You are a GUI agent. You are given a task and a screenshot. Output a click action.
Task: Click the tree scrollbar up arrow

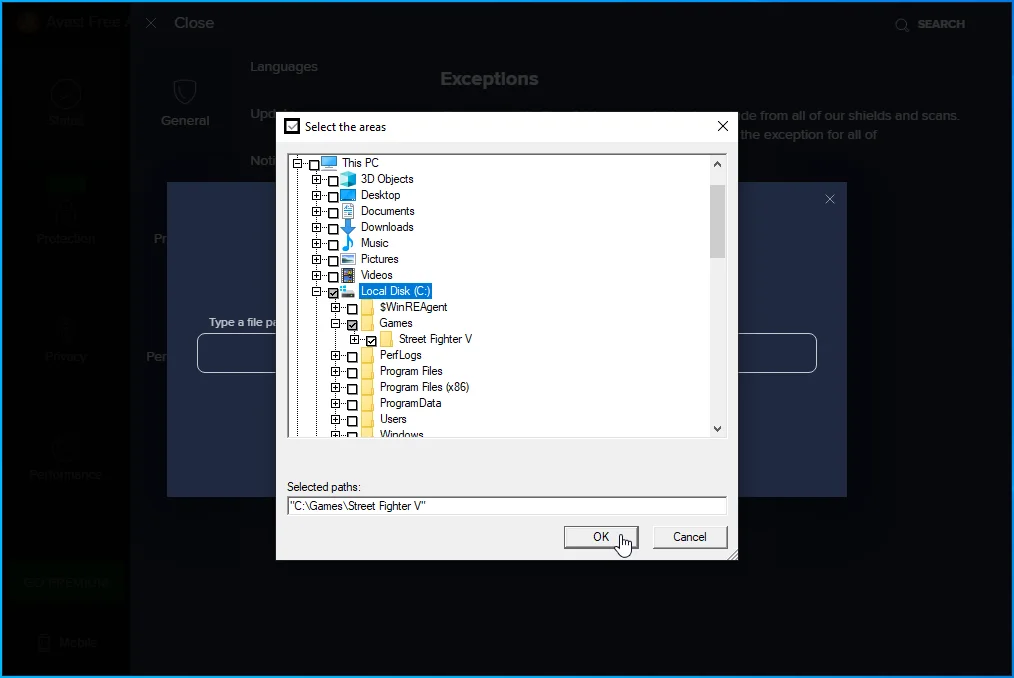[717, 164]
